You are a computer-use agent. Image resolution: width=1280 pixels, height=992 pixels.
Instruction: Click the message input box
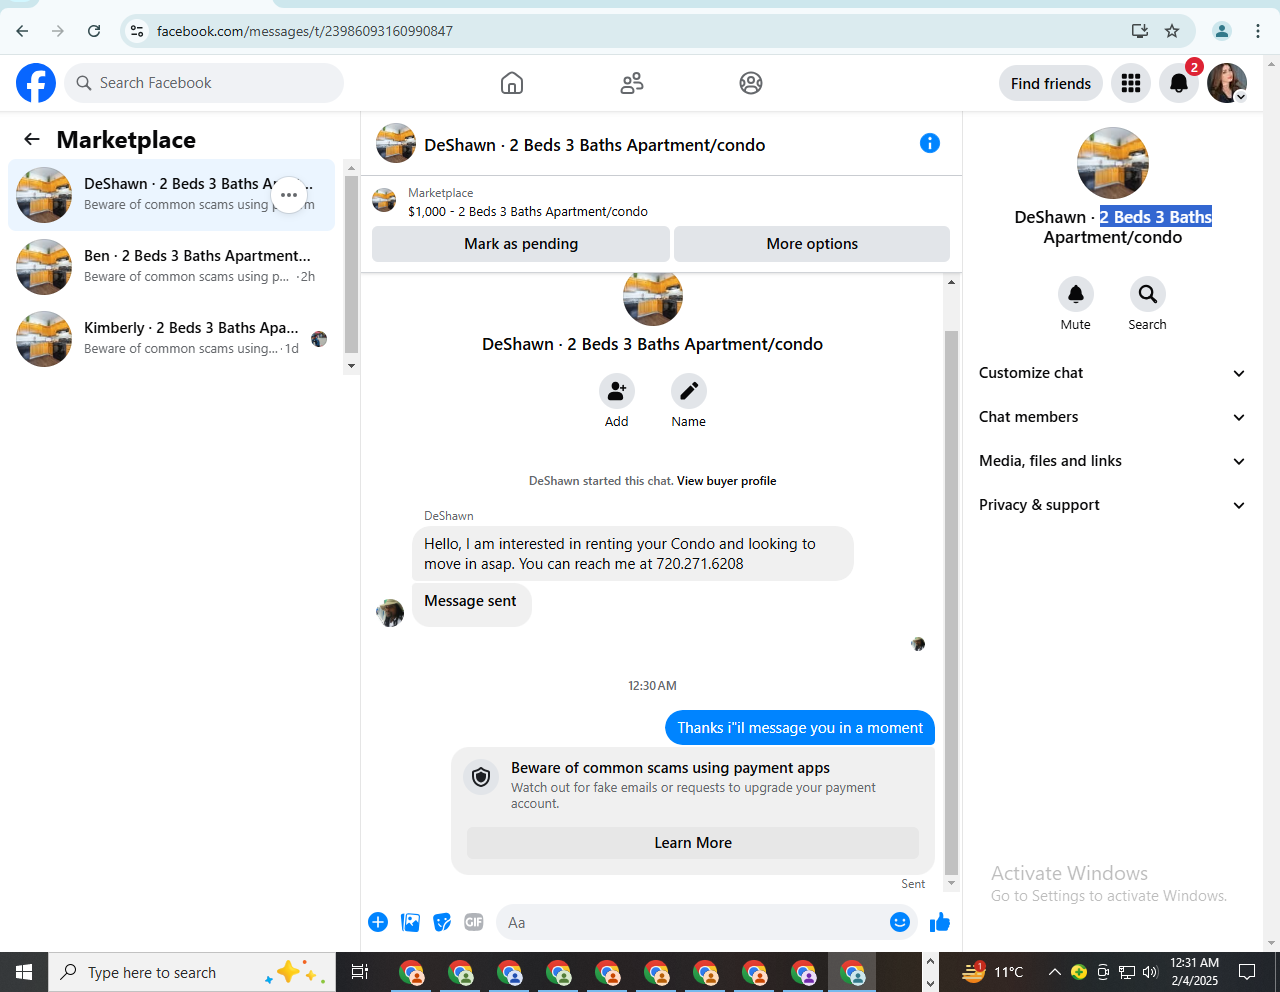696,922
